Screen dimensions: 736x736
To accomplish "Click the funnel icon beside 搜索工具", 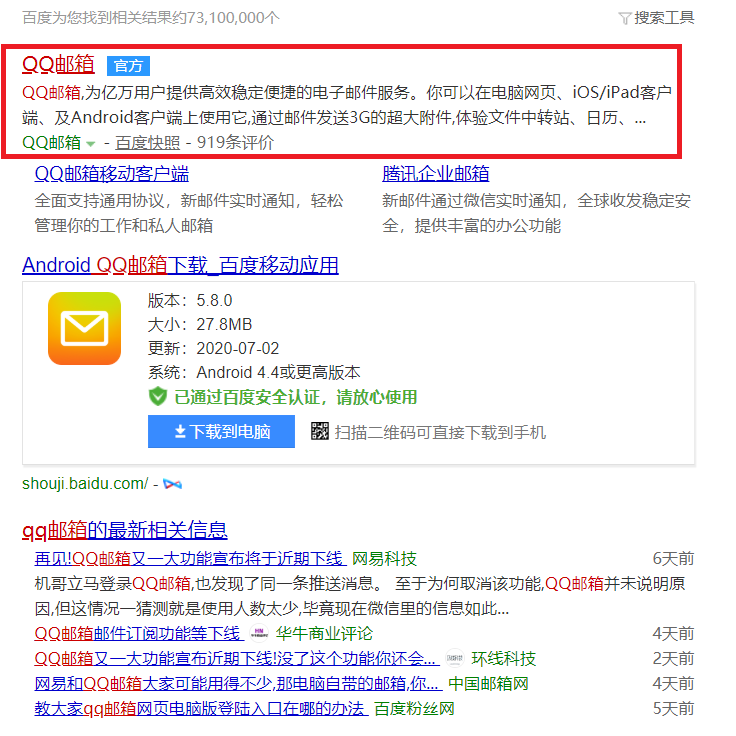I will point(625,19).
